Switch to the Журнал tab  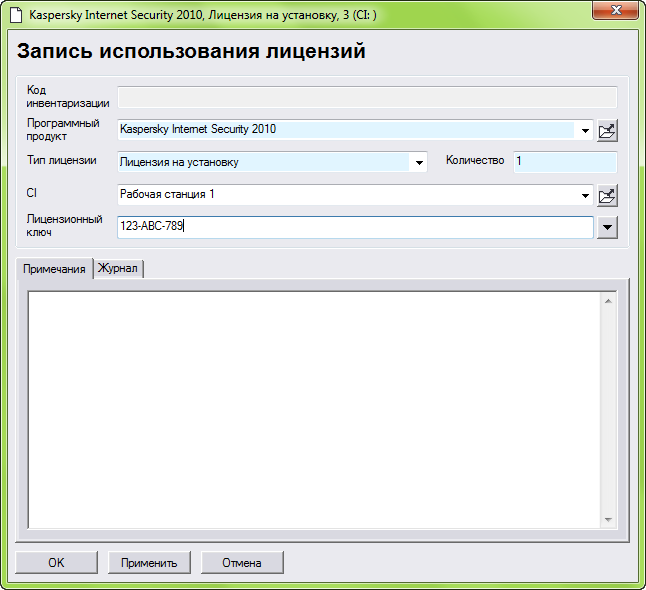coord(118,268)
